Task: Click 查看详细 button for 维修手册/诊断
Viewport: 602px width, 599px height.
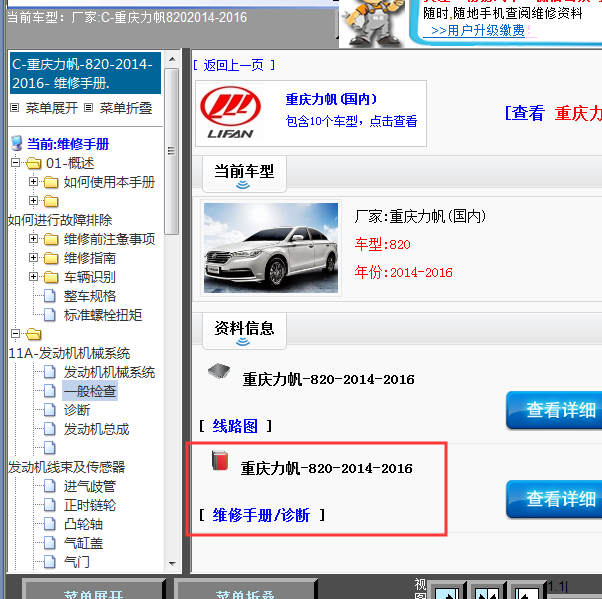Action: click(554, 499)
